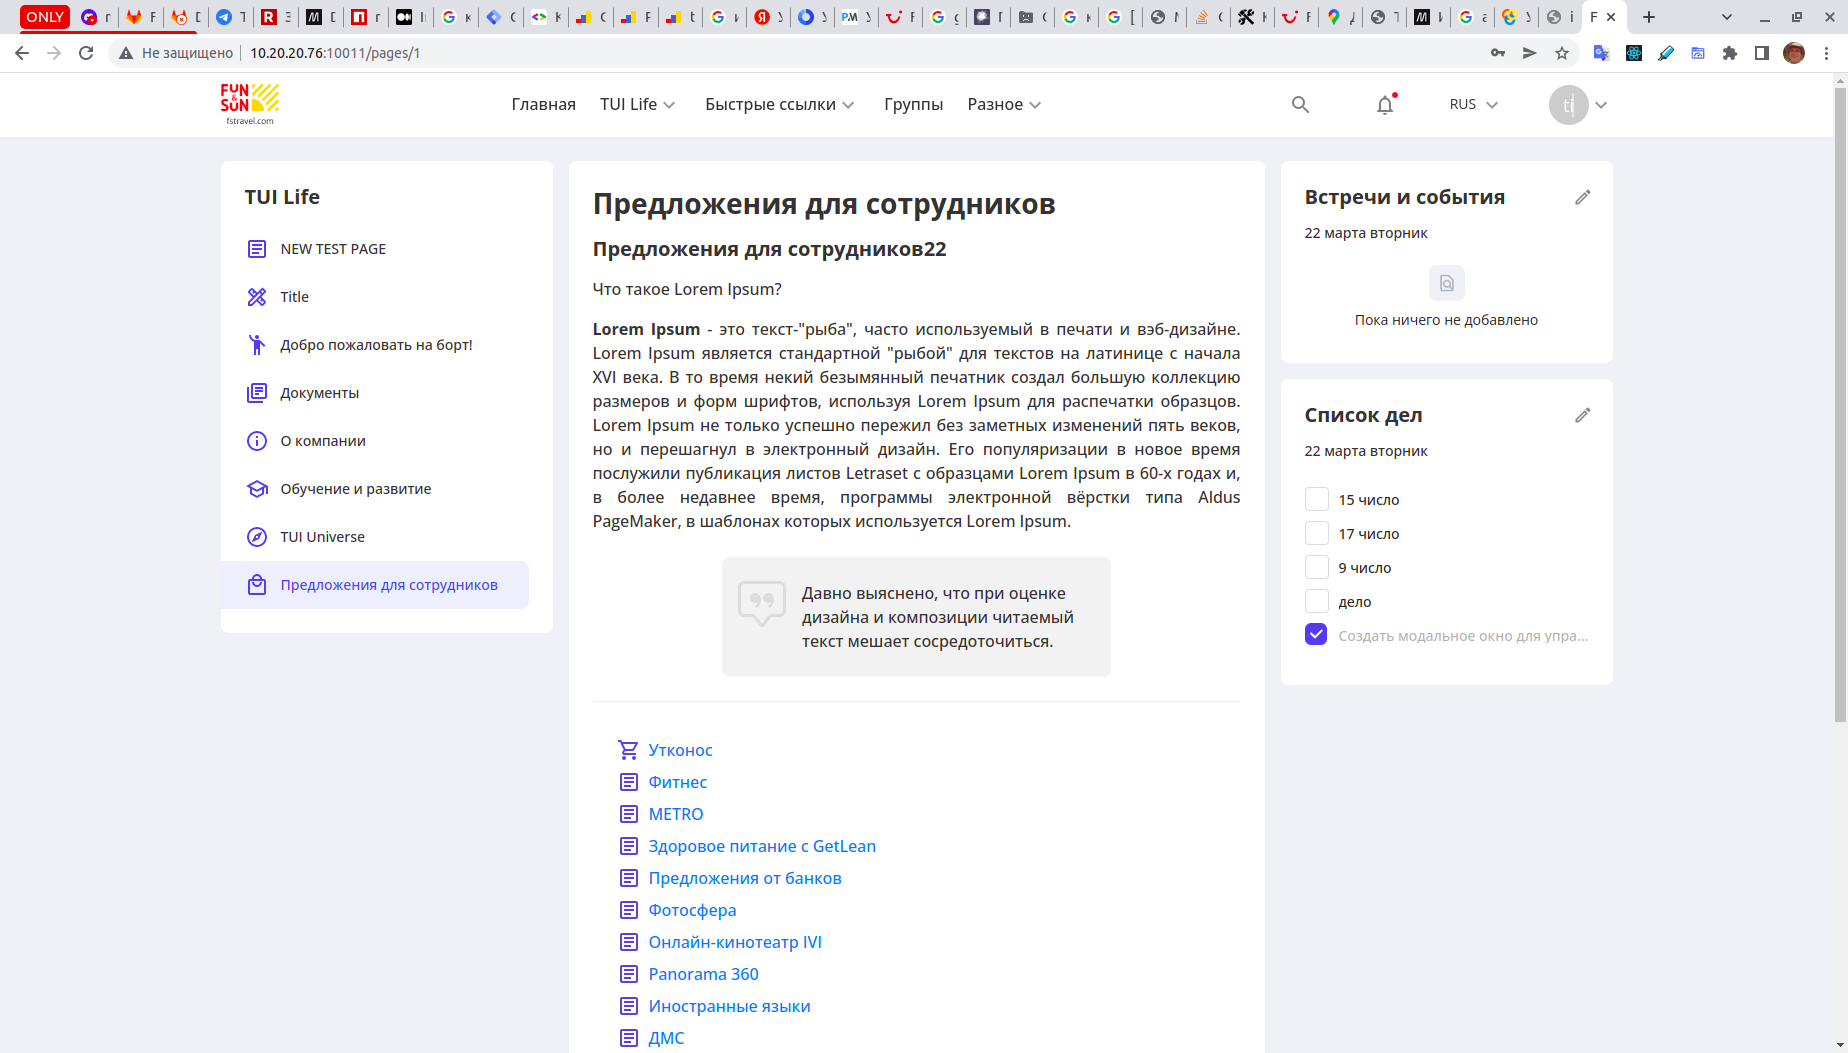
Task: Expand the Разное dropdown
Action: 1004,104
